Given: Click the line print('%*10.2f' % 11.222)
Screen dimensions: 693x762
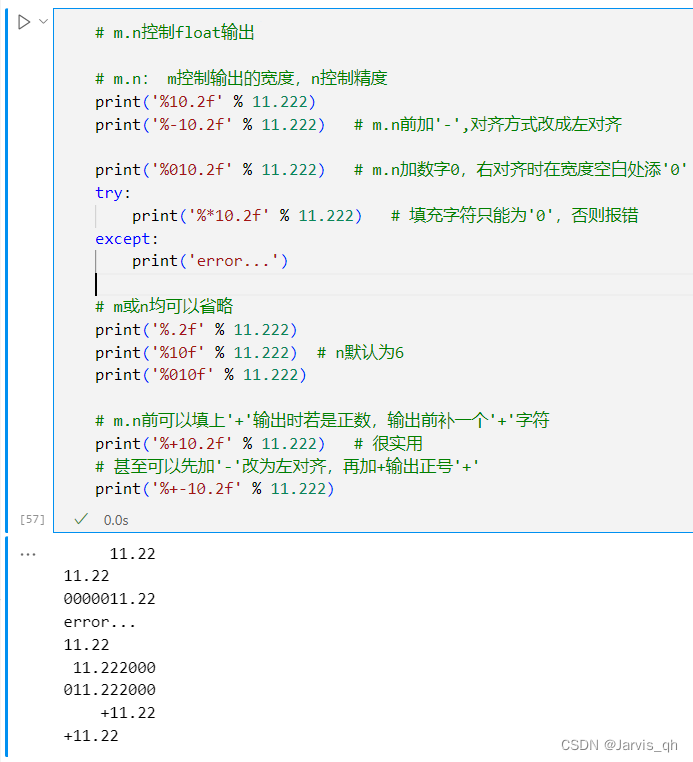Looking at the screenshot, I should click(247, 215).
